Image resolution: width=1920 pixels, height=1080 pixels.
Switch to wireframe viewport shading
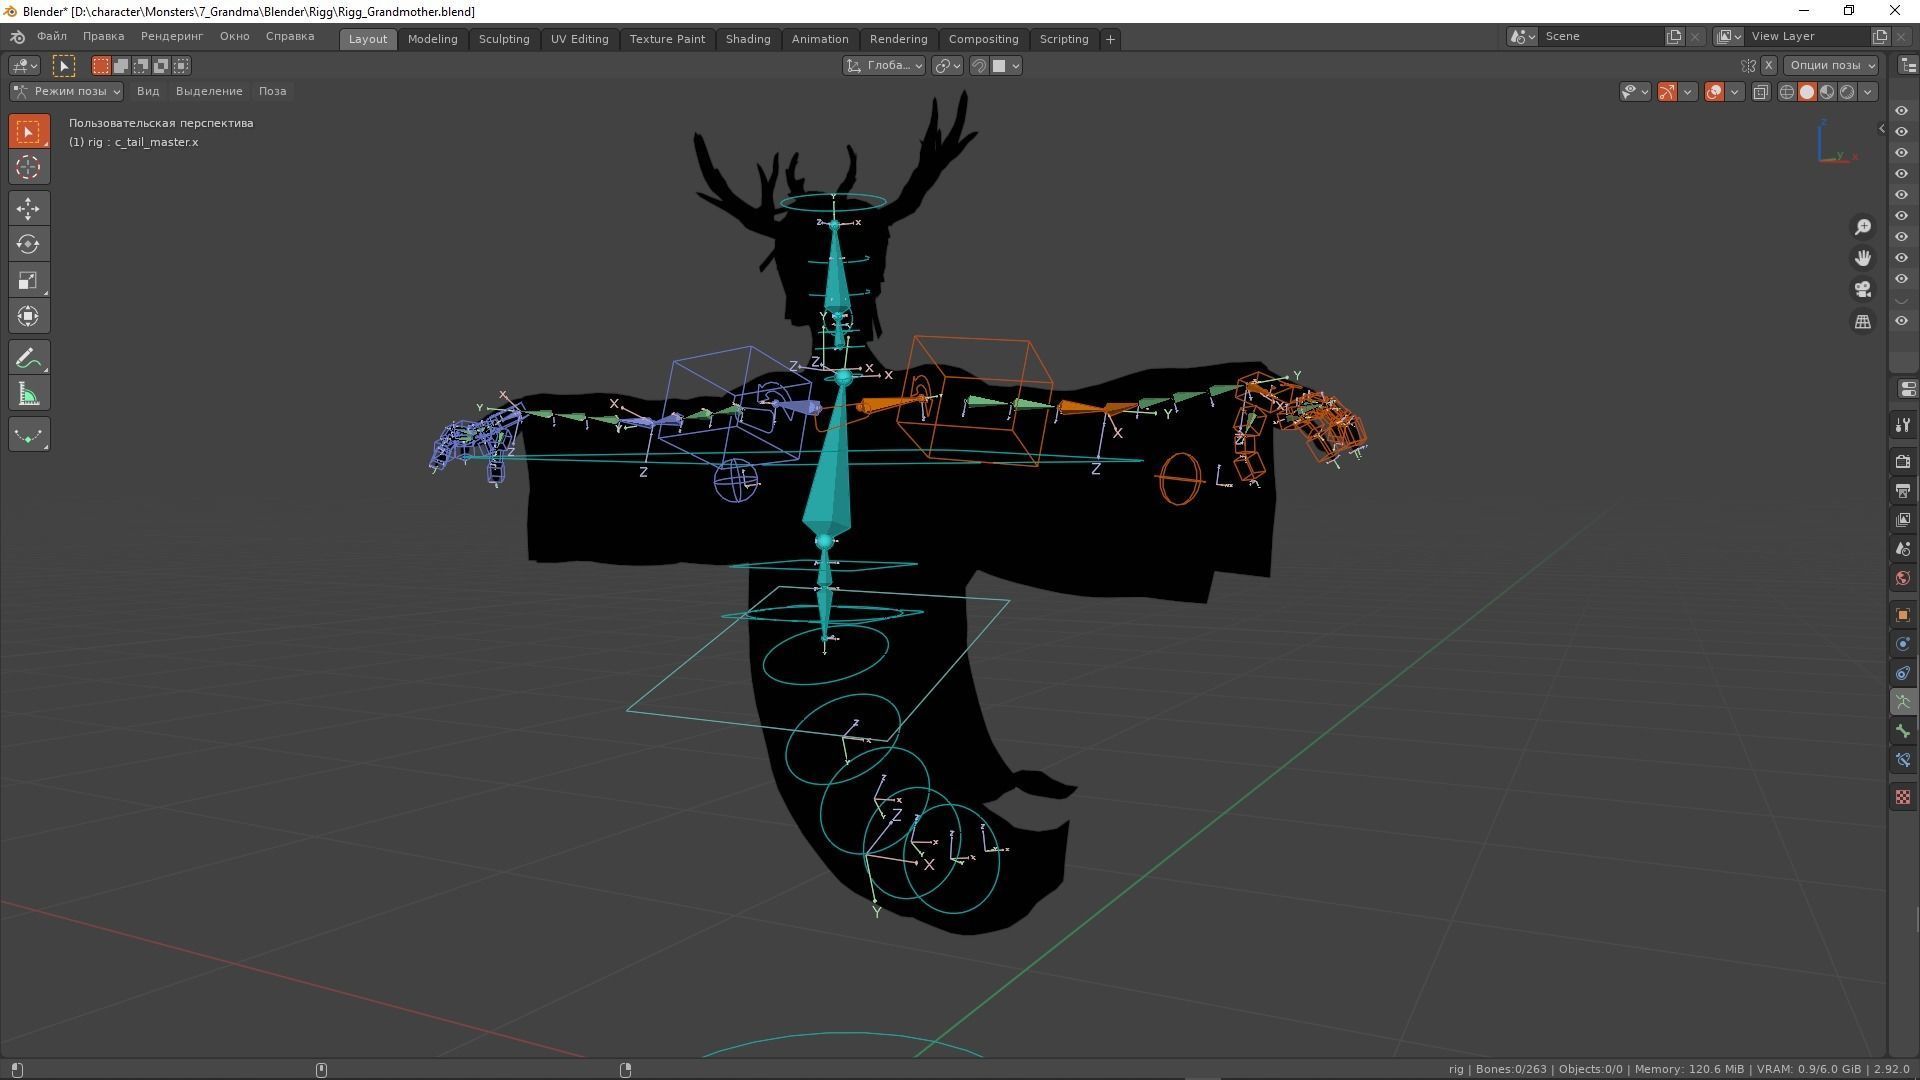[1786, 92]
